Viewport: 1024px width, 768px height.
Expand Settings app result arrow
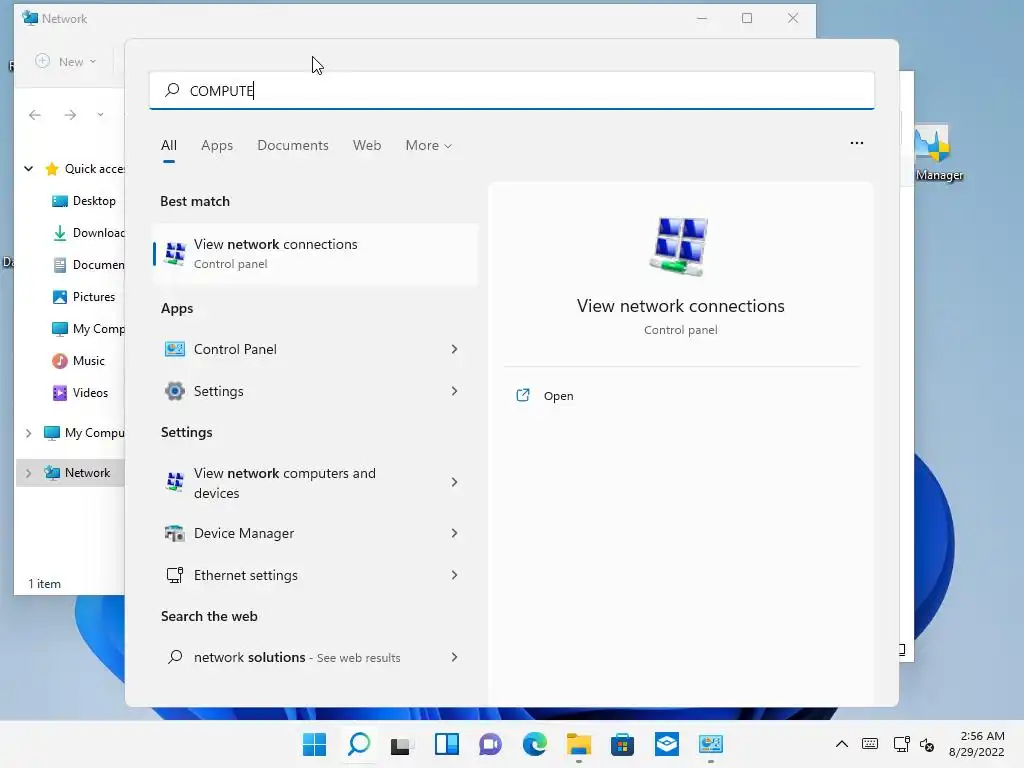pyautogui.click(x=455, y=391)
